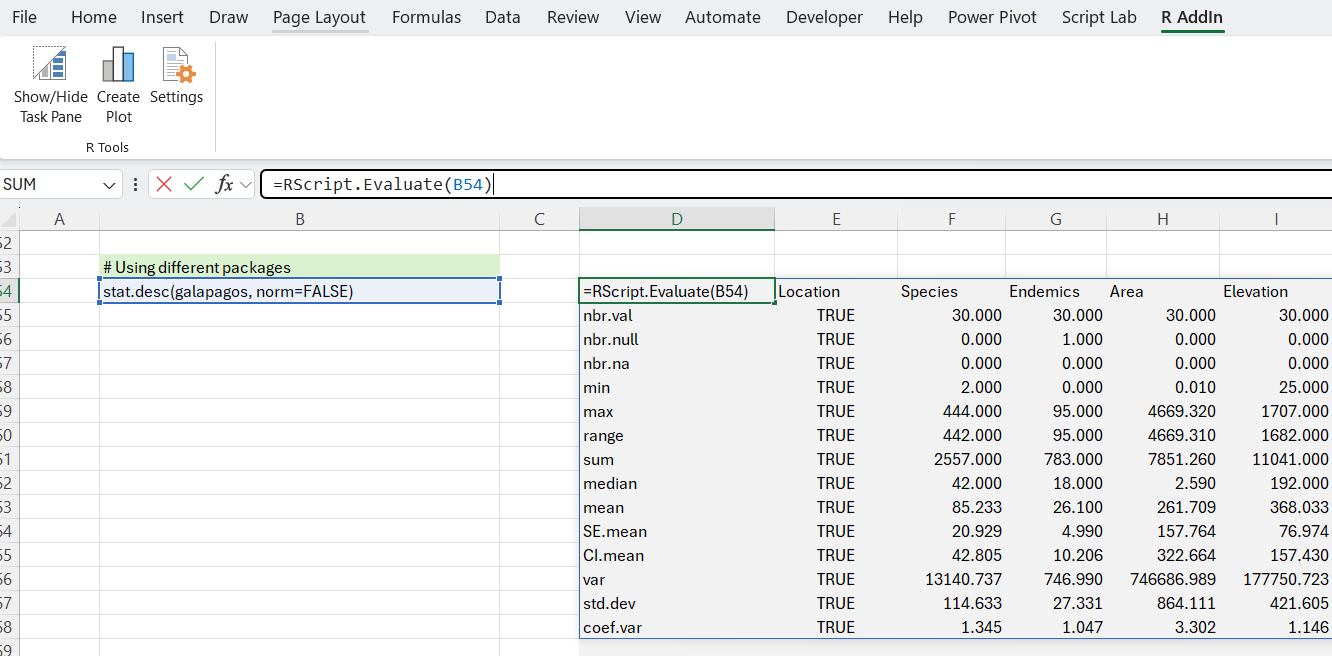Click the 'SE.mean' row label
This screenshot has width=1332, height=656.
(677, 531)
